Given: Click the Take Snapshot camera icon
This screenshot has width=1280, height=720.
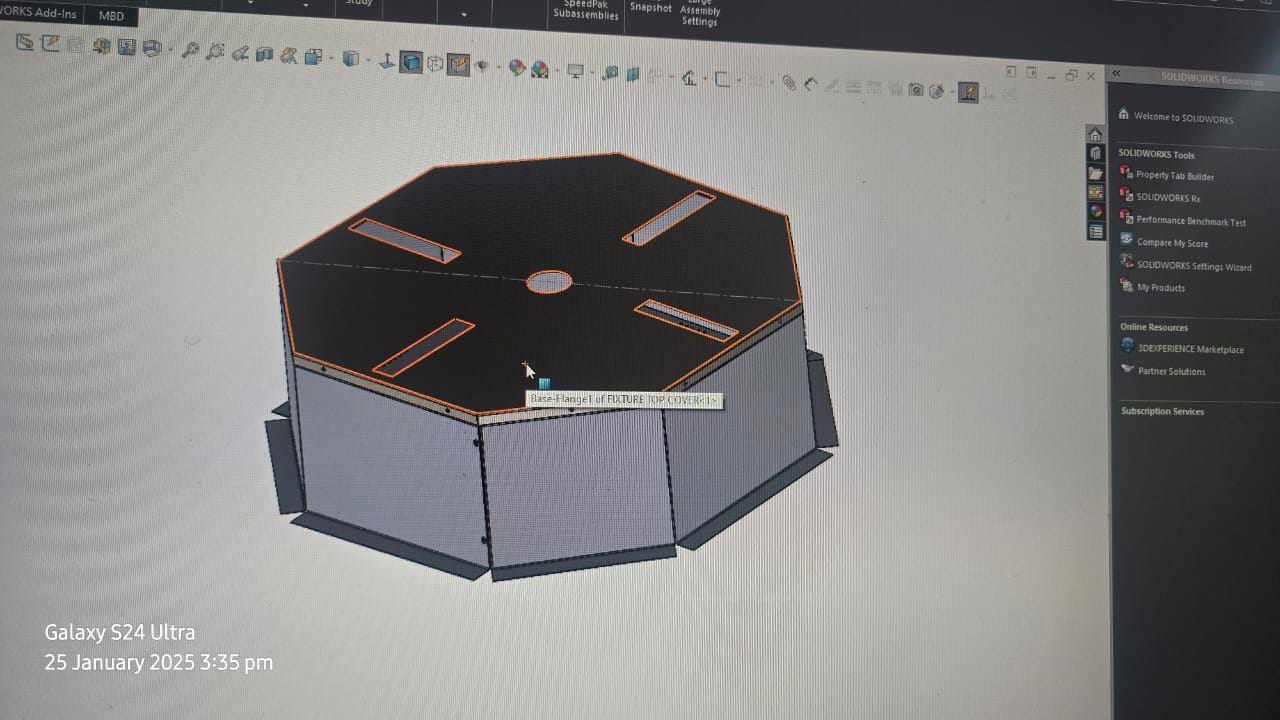Looking at the screenshot, I should coord(916,90).
